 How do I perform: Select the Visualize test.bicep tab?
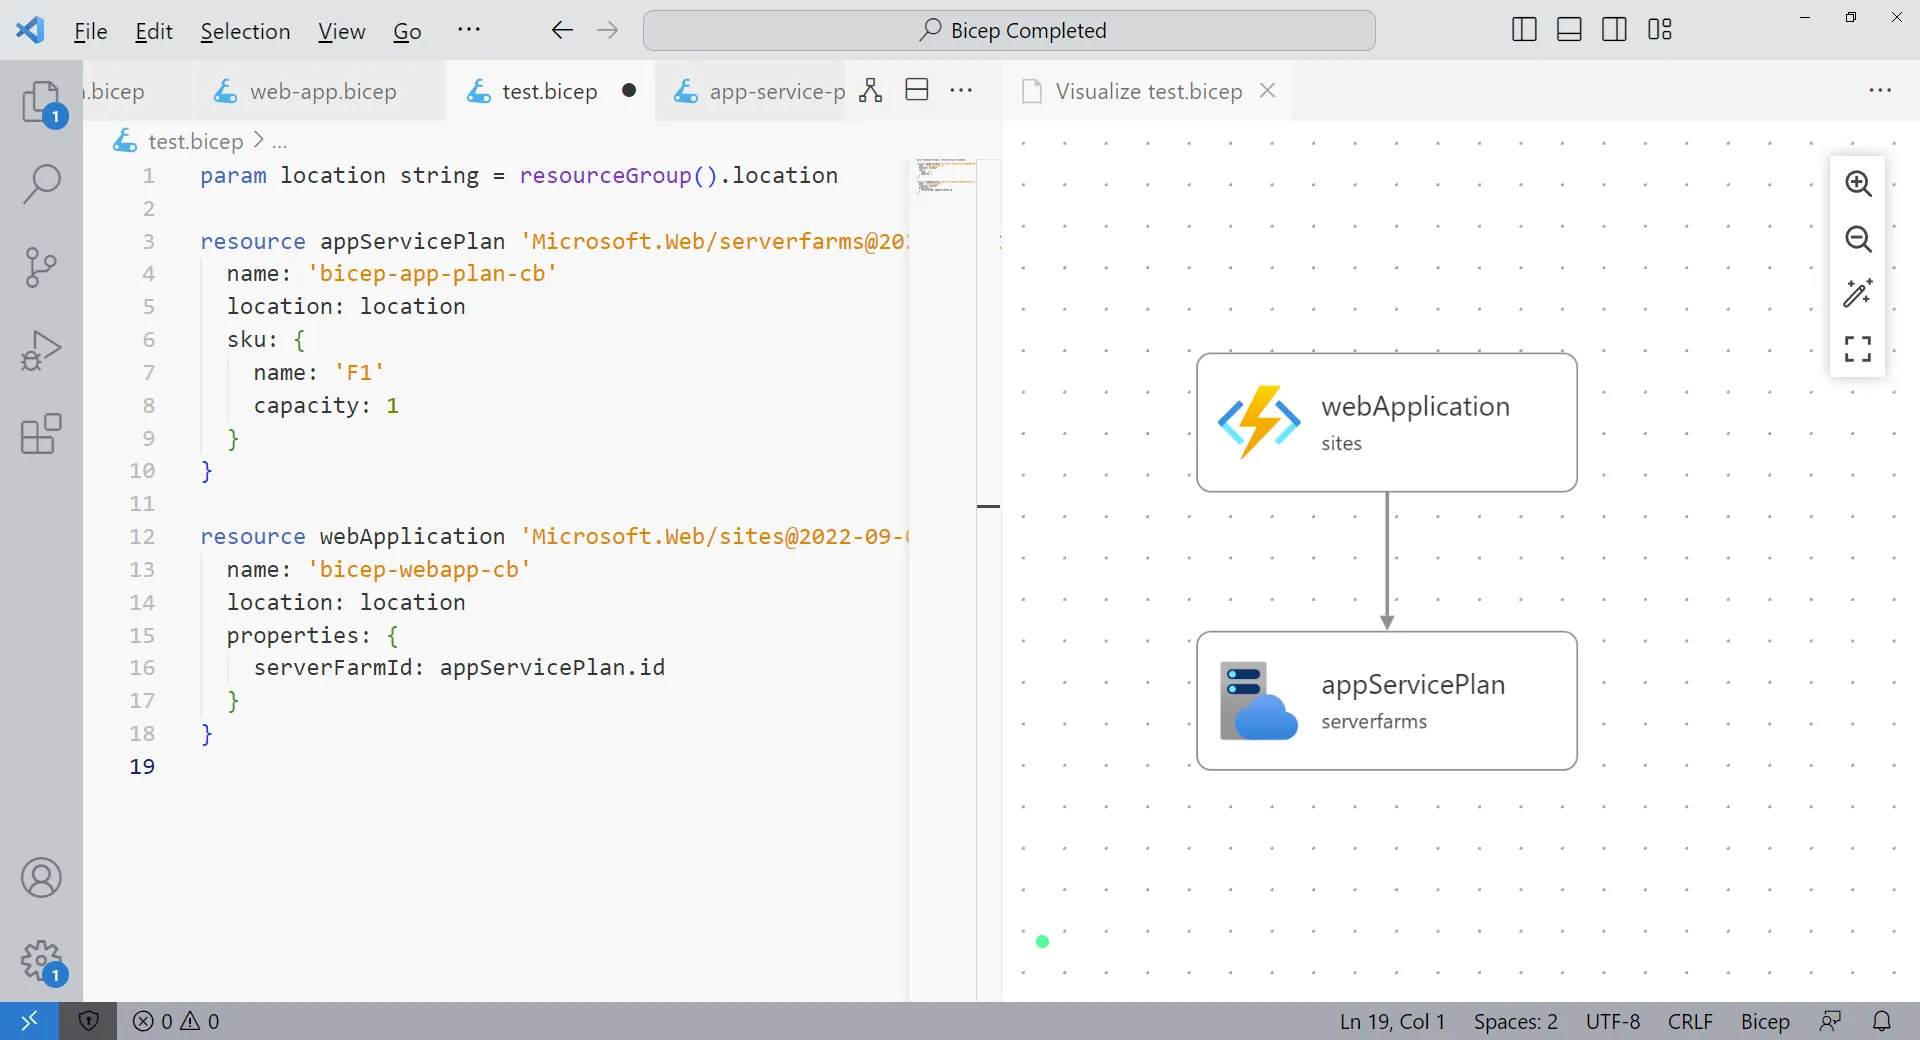(x=1148, y=91)
